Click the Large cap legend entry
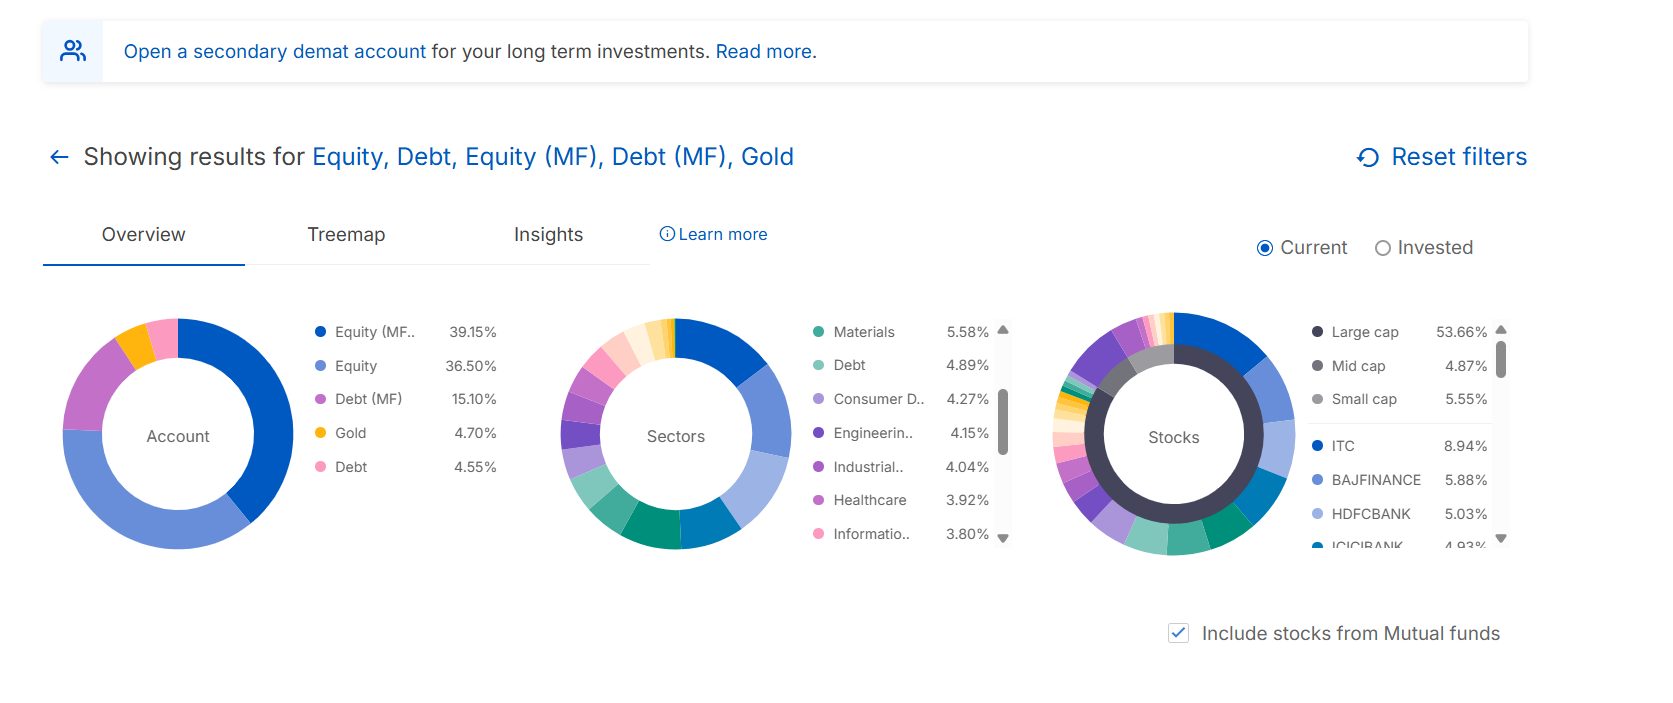1673x703 pixels. pos(1364,332)
